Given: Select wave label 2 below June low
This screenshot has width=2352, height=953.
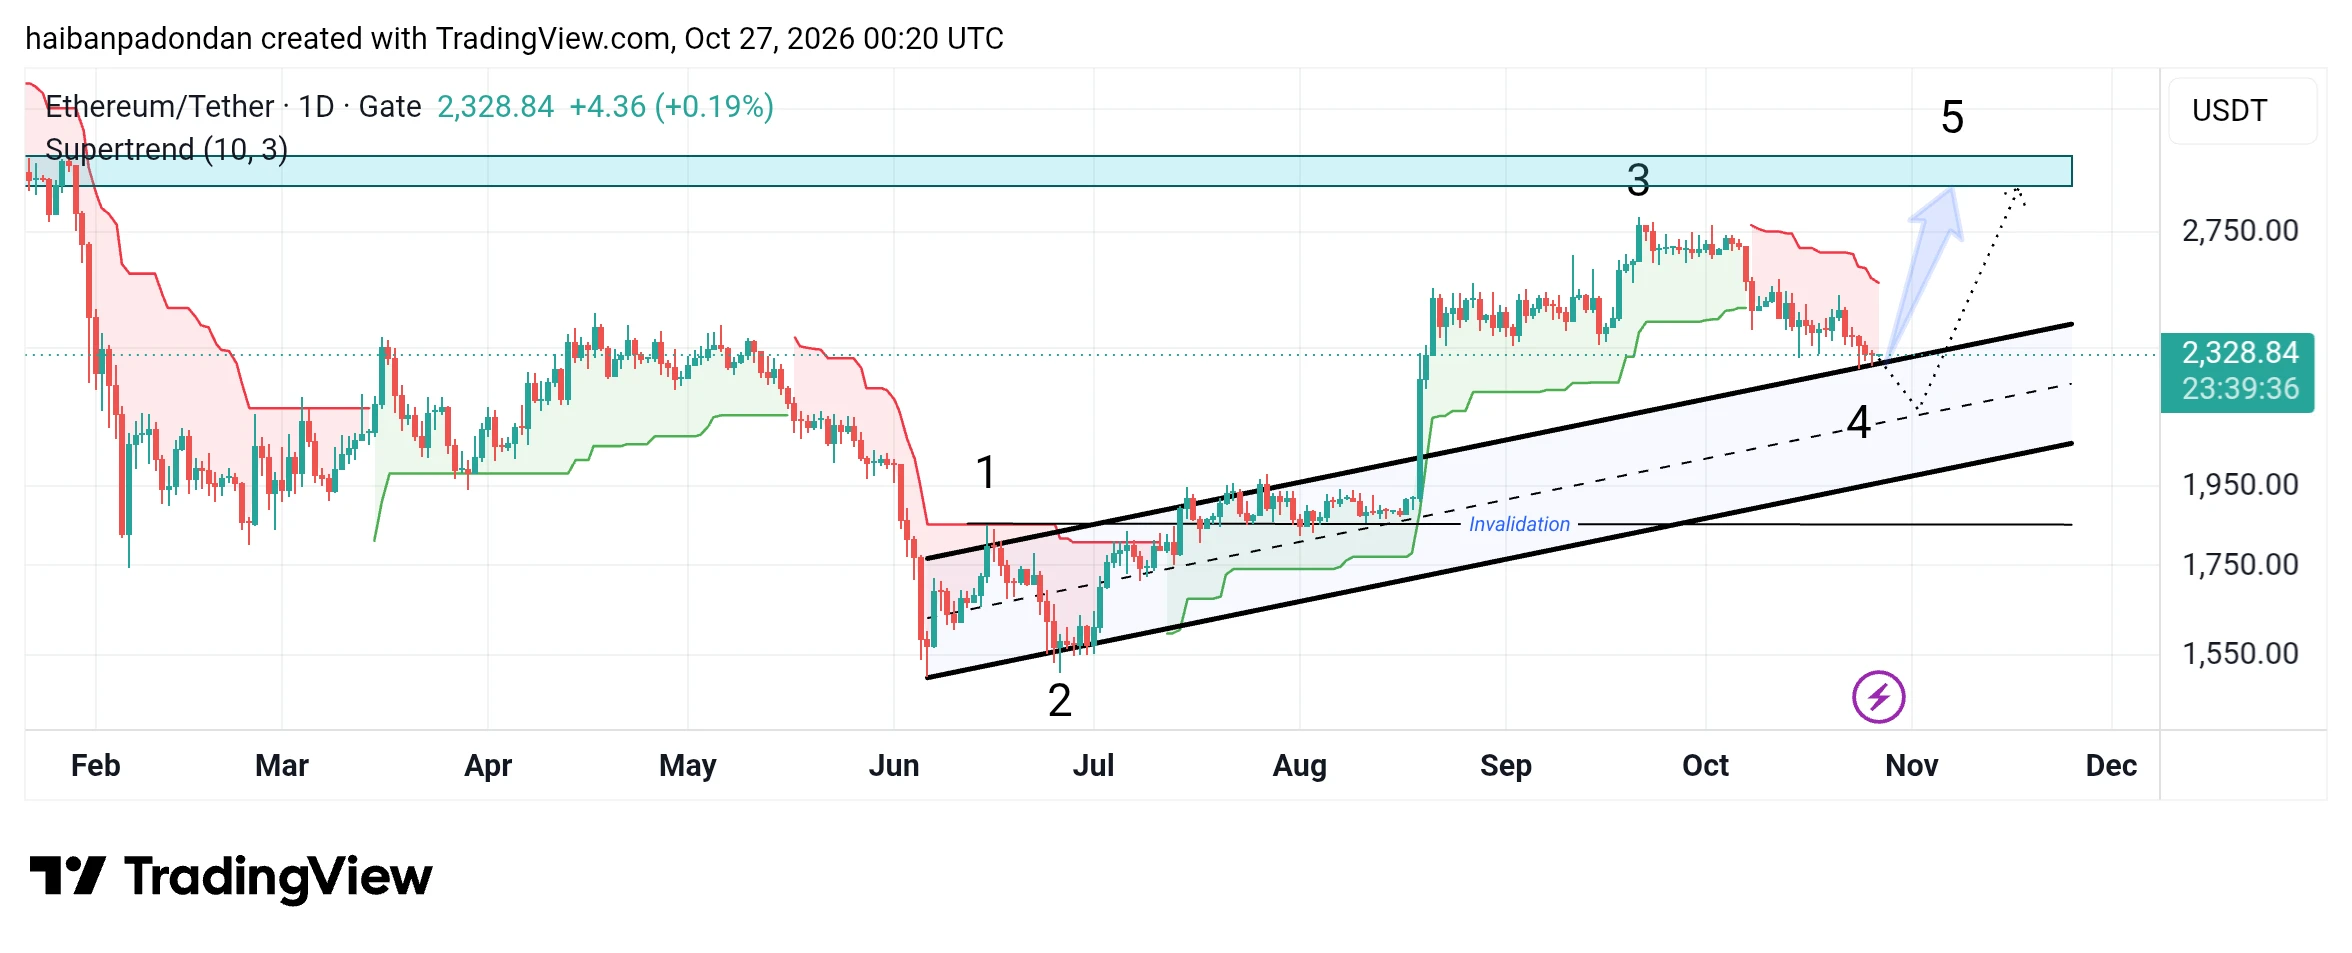Looking at the screenshot, I should (1060, 700).
